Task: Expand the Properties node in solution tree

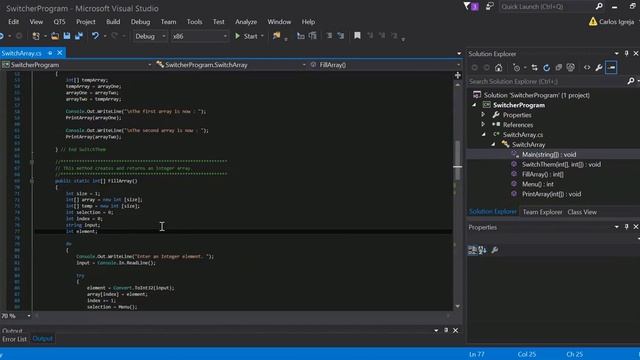Action: pyautogui.click(x=483, y=115)
